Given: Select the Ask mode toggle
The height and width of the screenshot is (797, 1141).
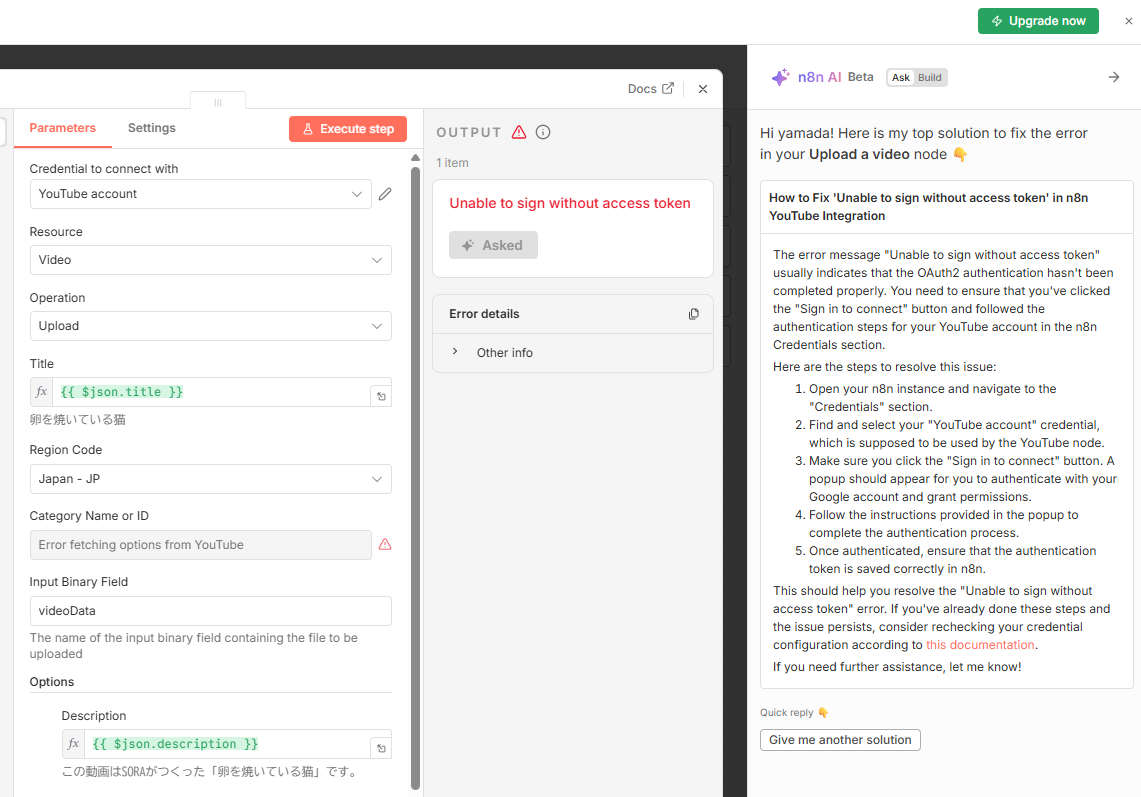Looking at the screenshot, I should [x=901, y=78].
